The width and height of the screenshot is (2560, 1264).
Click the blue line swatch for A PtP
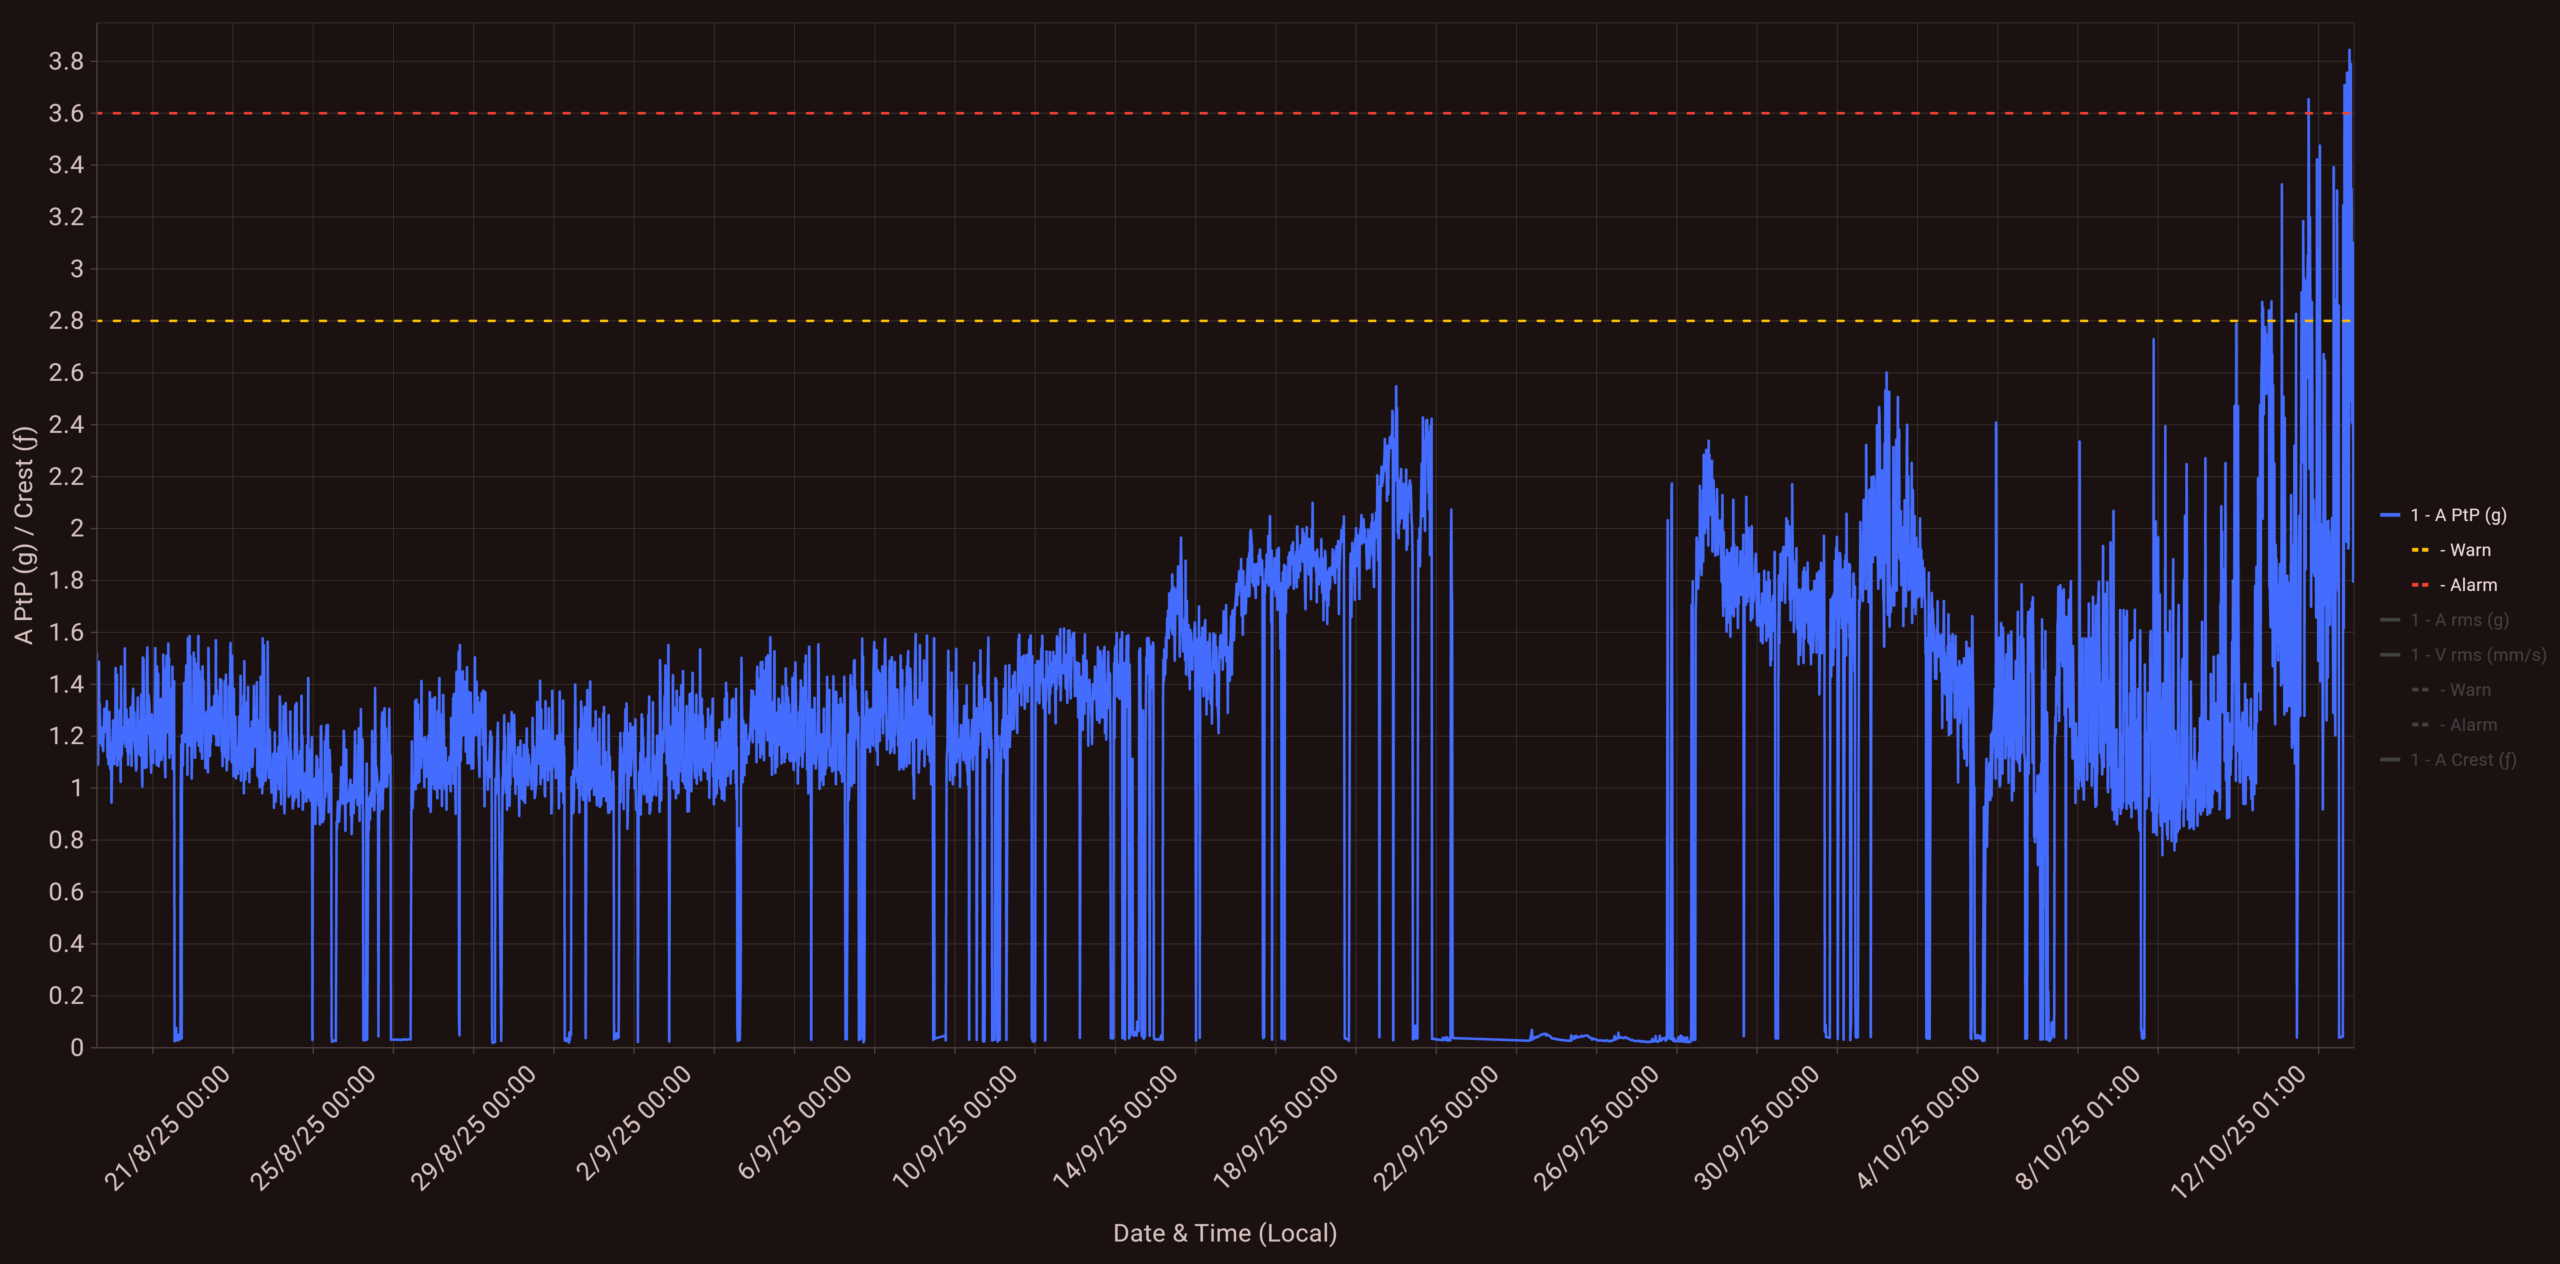click(2390, 515)
